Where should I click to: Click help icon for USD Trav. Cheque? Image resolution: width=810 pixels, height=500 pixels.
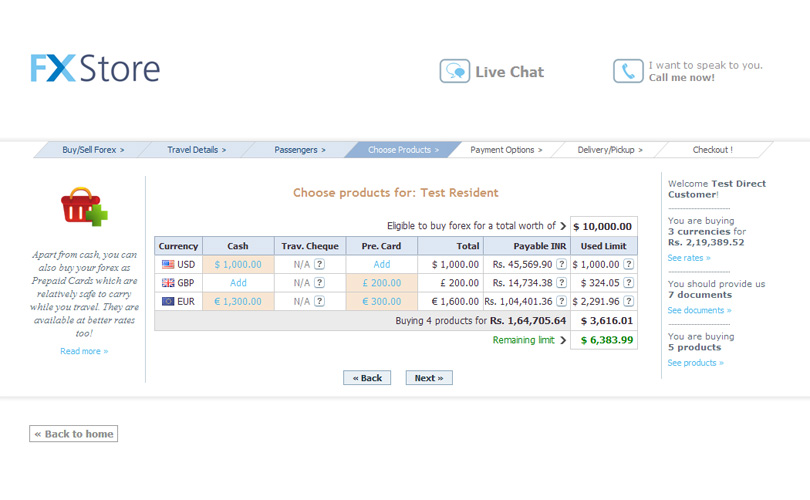click(x=319, y=265)
